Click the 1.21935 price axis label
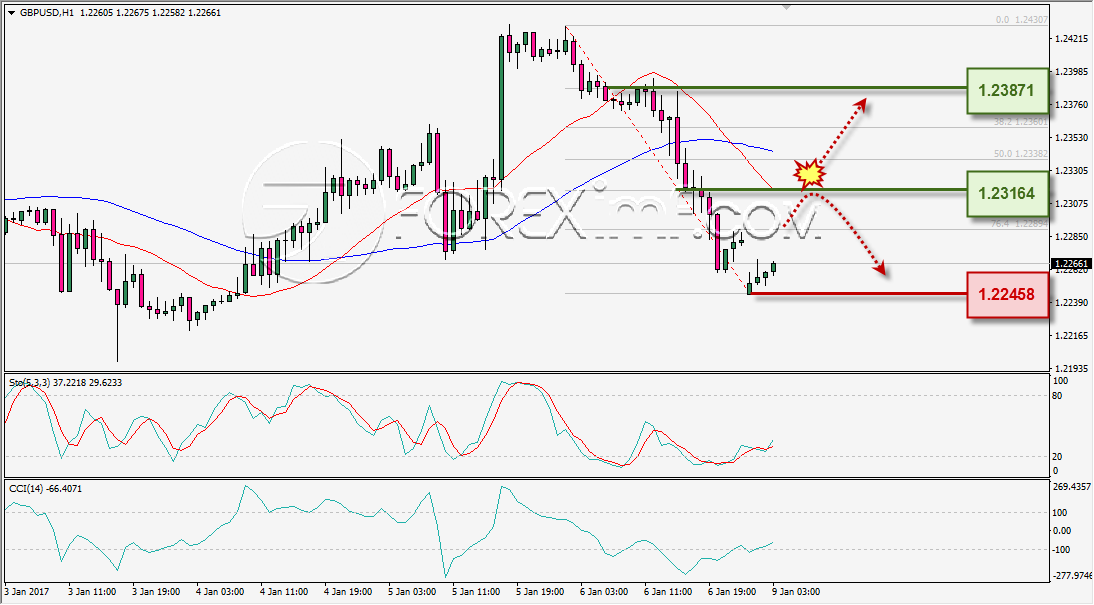 pos(1073,368)
